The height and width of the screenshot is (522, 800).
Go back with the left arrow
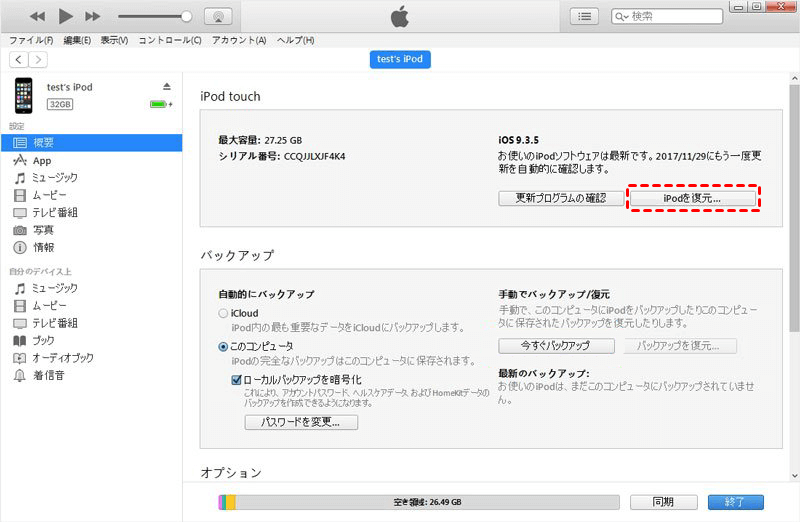tap(18, 60)
